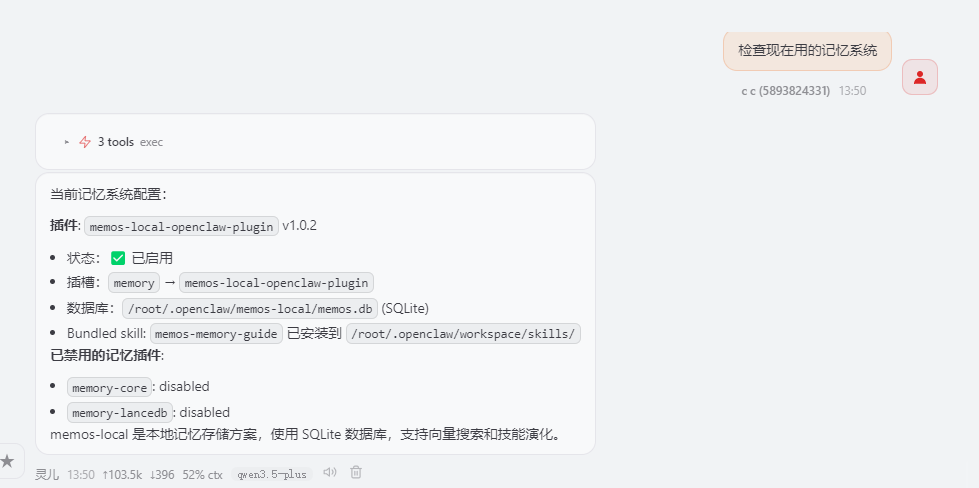Image resolution: width=979 pixels, height=488 pixels.
Task: Play the reply with the speaker icon
Action: [x=330, y=473]
